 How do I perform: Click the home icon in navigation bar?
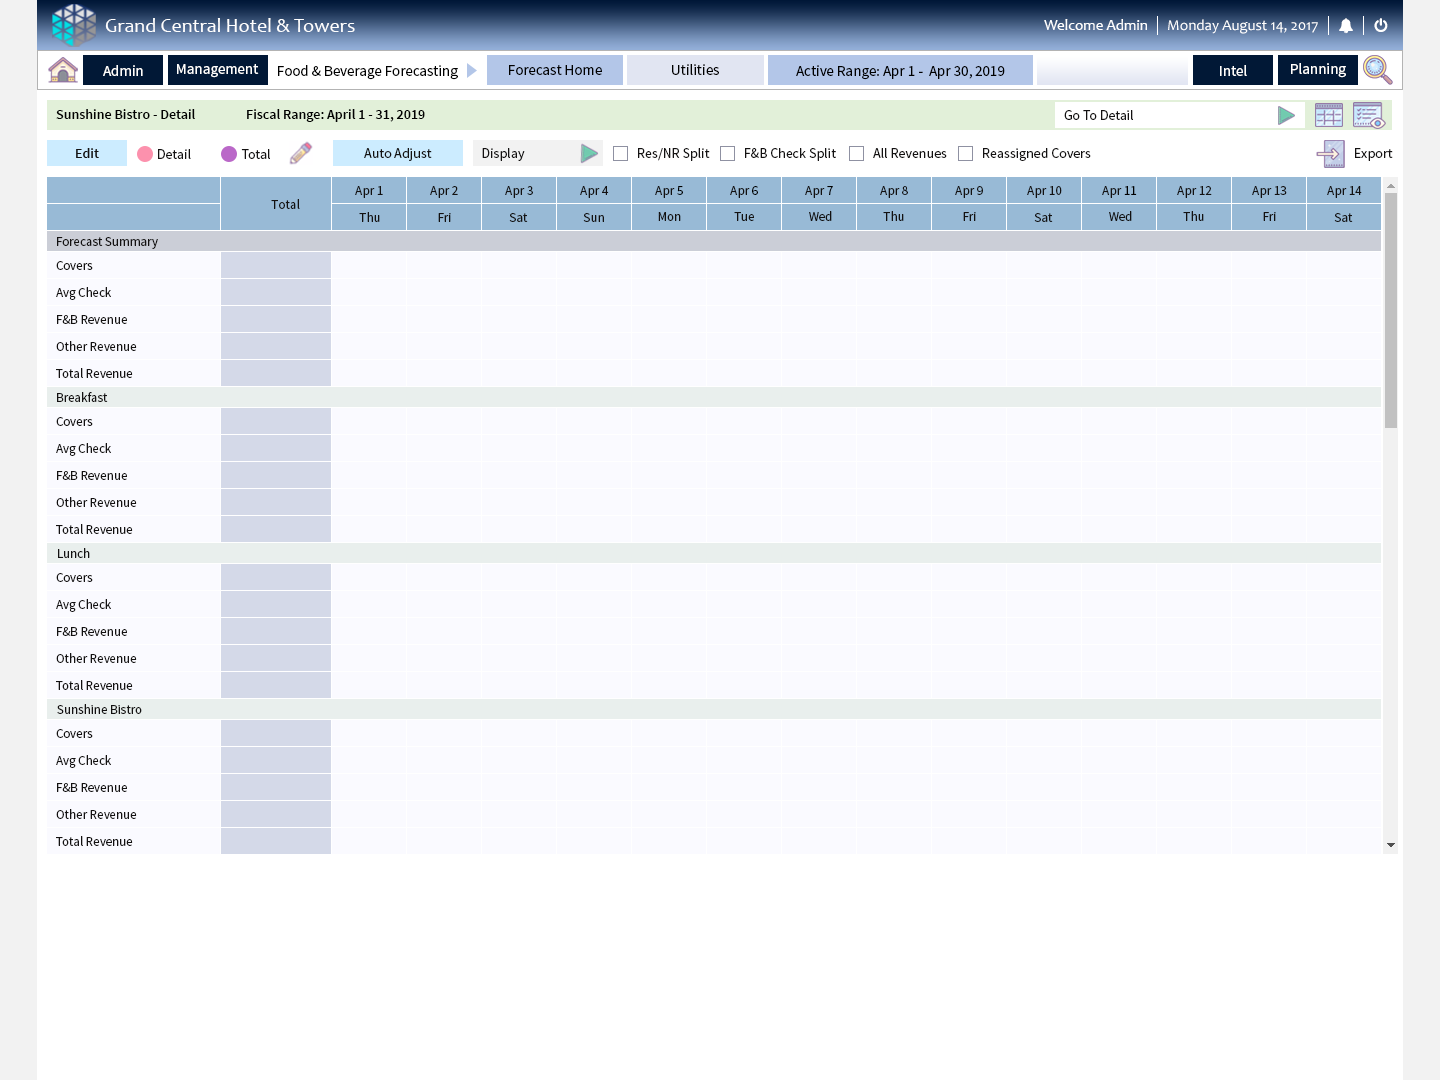[63, 70]
